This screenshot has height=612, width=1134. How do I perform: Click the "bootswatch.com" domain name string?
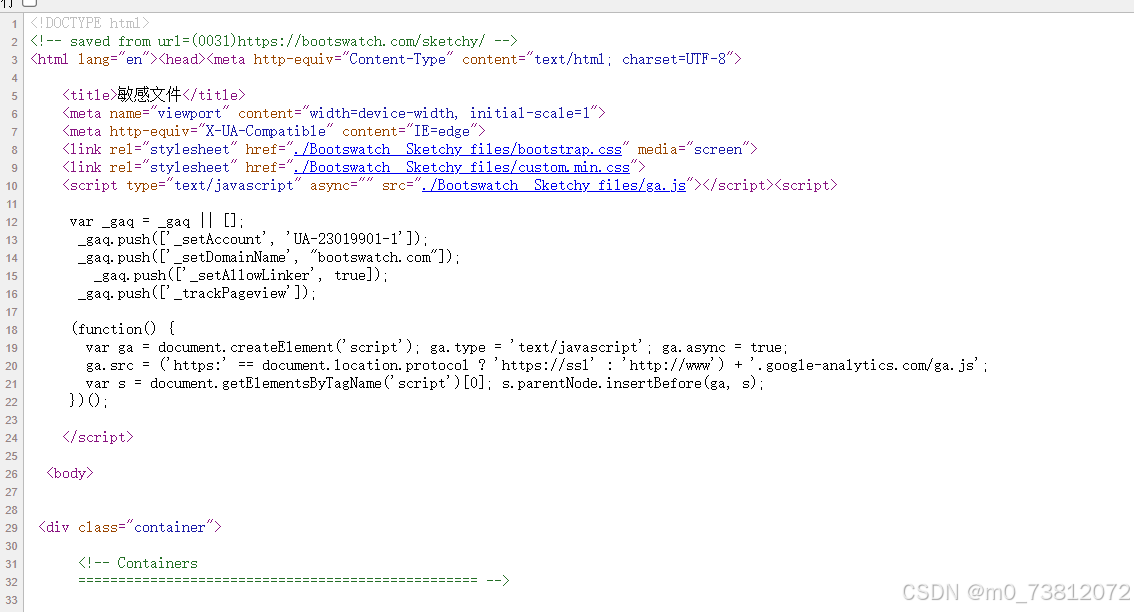click(x=373, y=258)
